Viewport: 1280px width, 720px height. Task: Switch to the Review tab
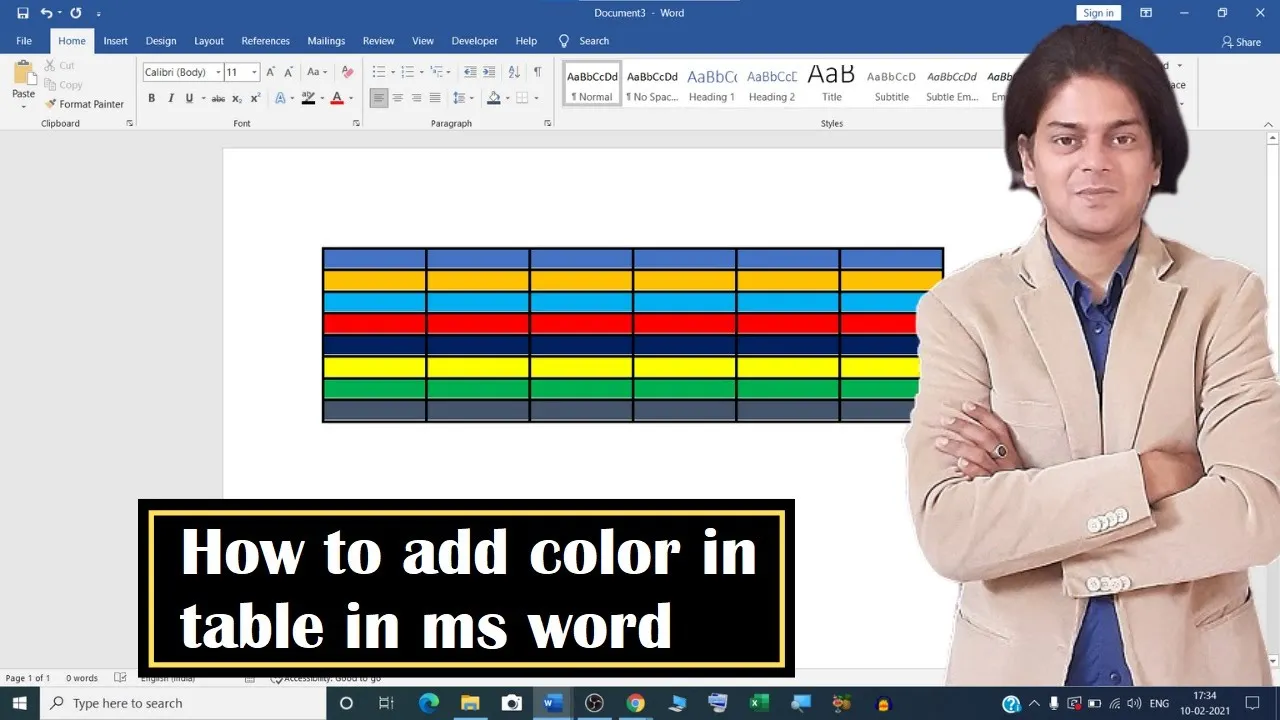pos(378,41)
